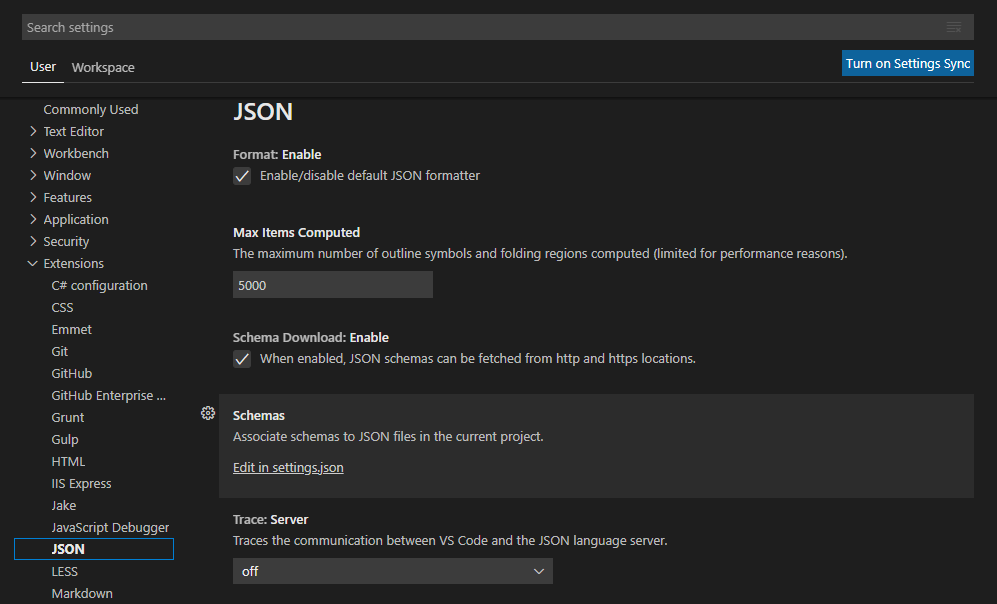
Task: Select Emmet under Extensions
Action: pyautogui.click(x=71, y=329)
